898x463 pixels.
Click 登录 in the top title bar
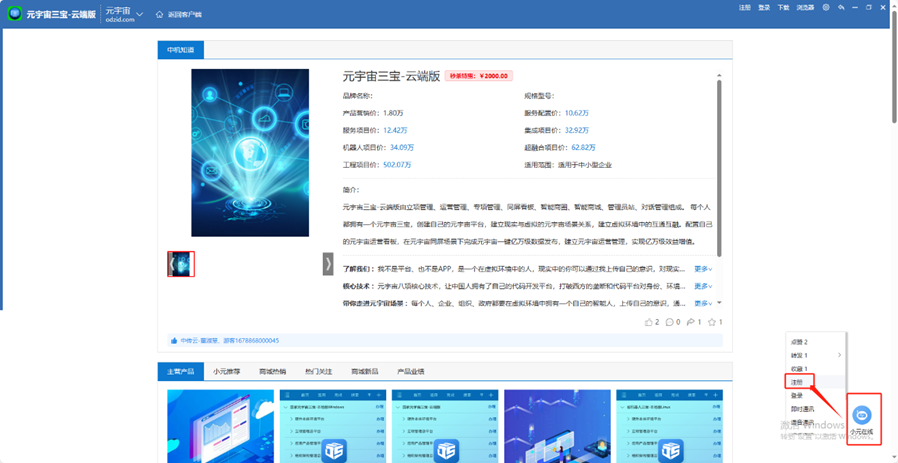tap(764, 7)
